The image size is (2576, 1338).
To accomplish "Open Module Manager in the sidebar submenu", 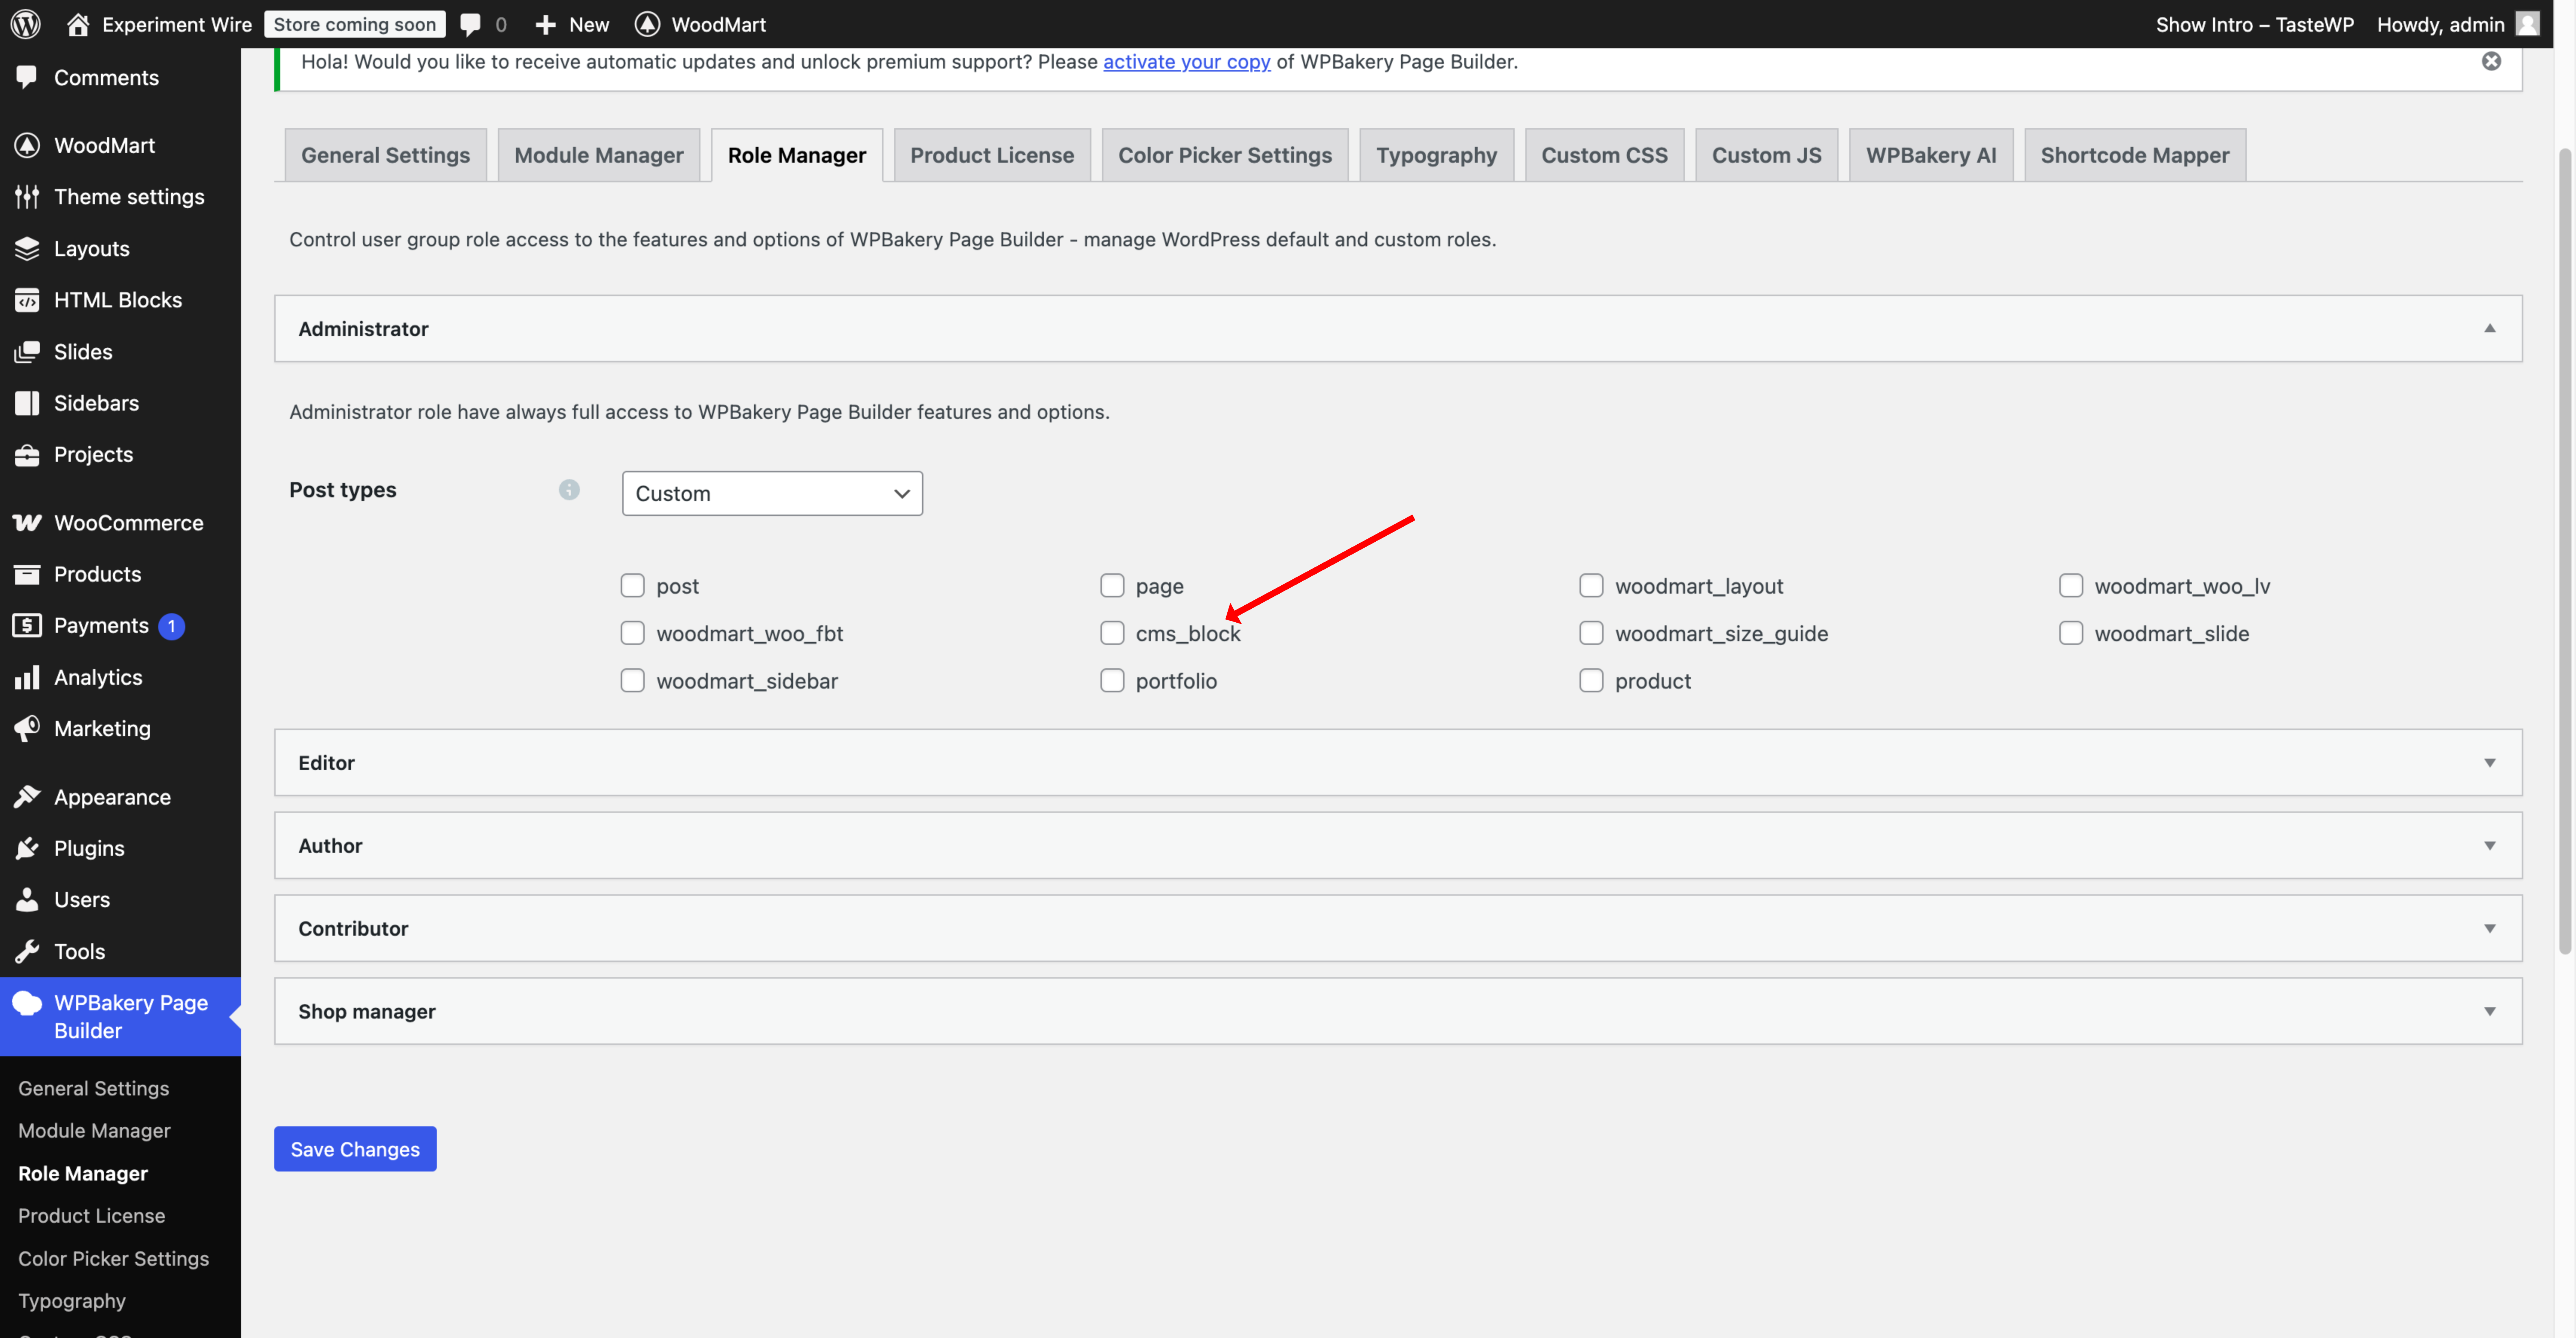I will click(x=94, y=1130).
